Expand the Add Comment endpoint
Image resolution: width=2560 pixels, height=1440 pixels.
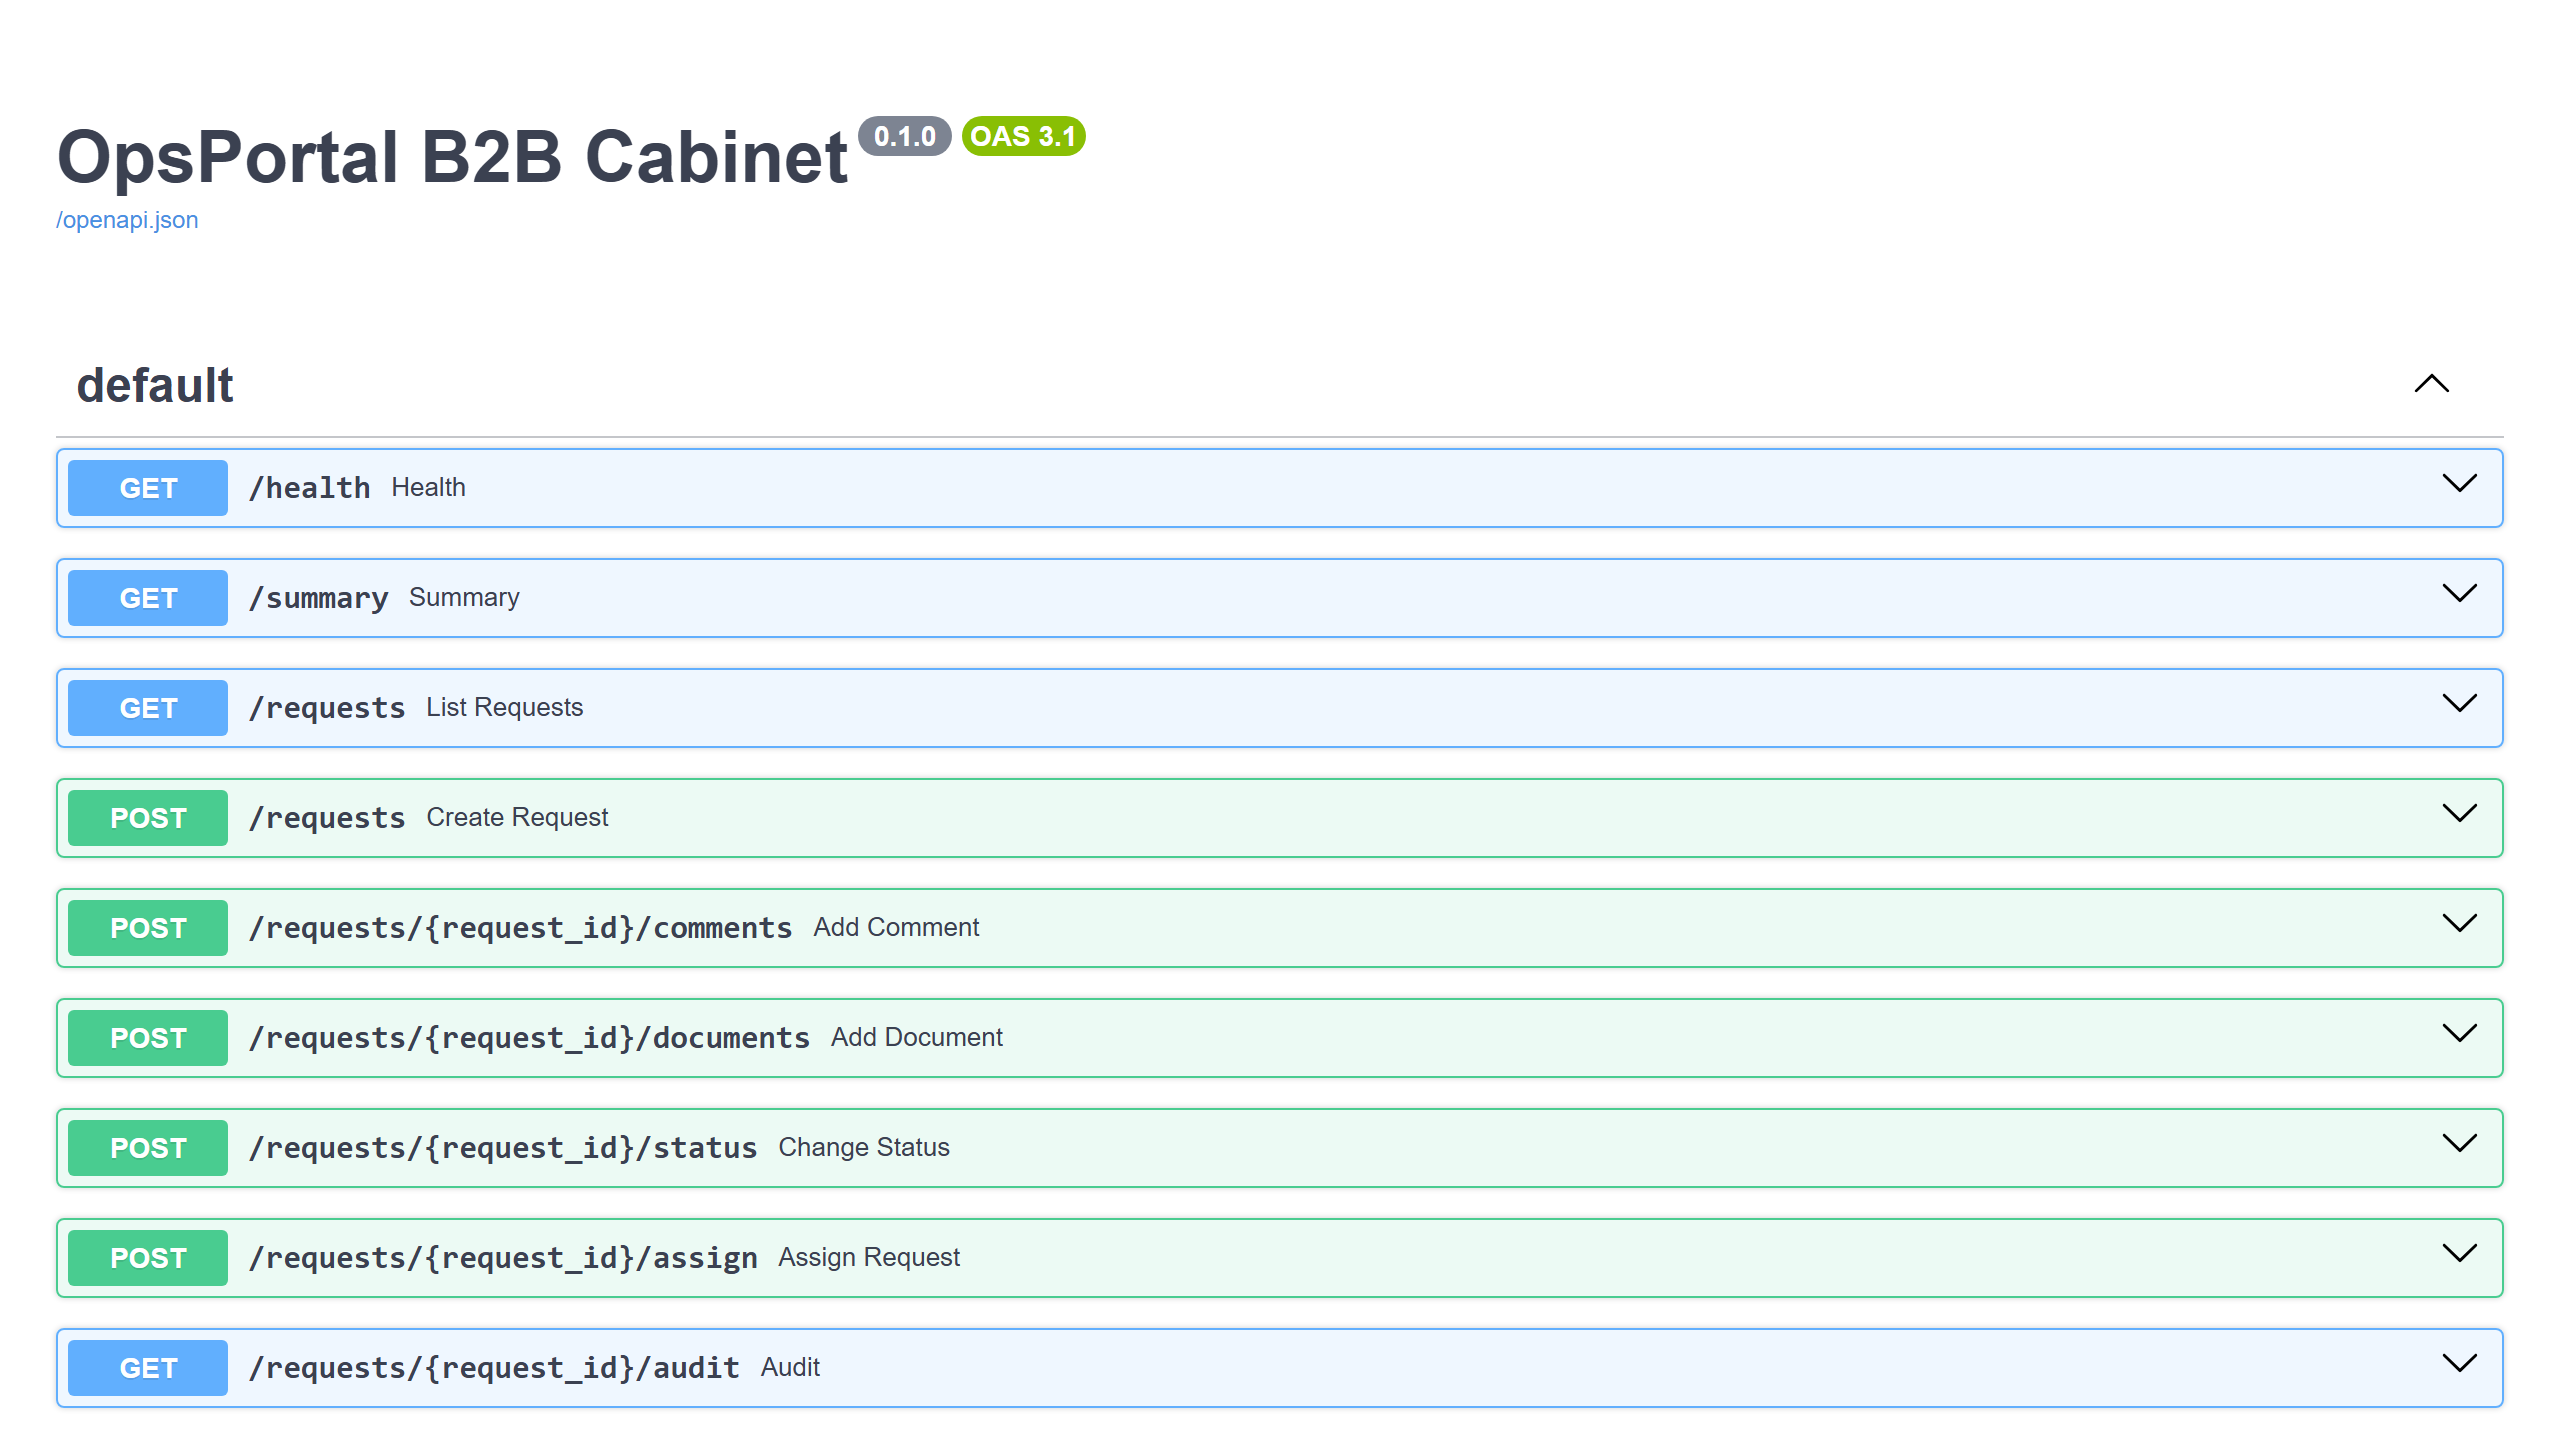pos(2459,926)
